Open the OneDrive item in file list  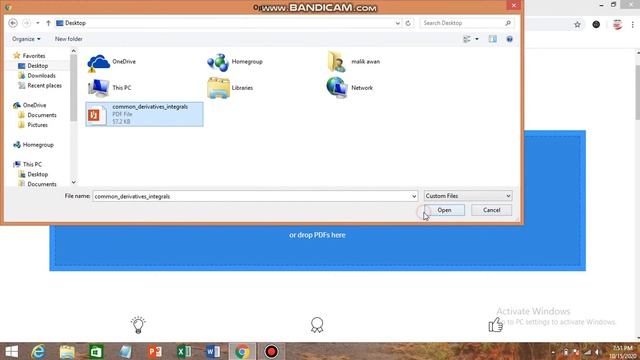coord(111,62)
